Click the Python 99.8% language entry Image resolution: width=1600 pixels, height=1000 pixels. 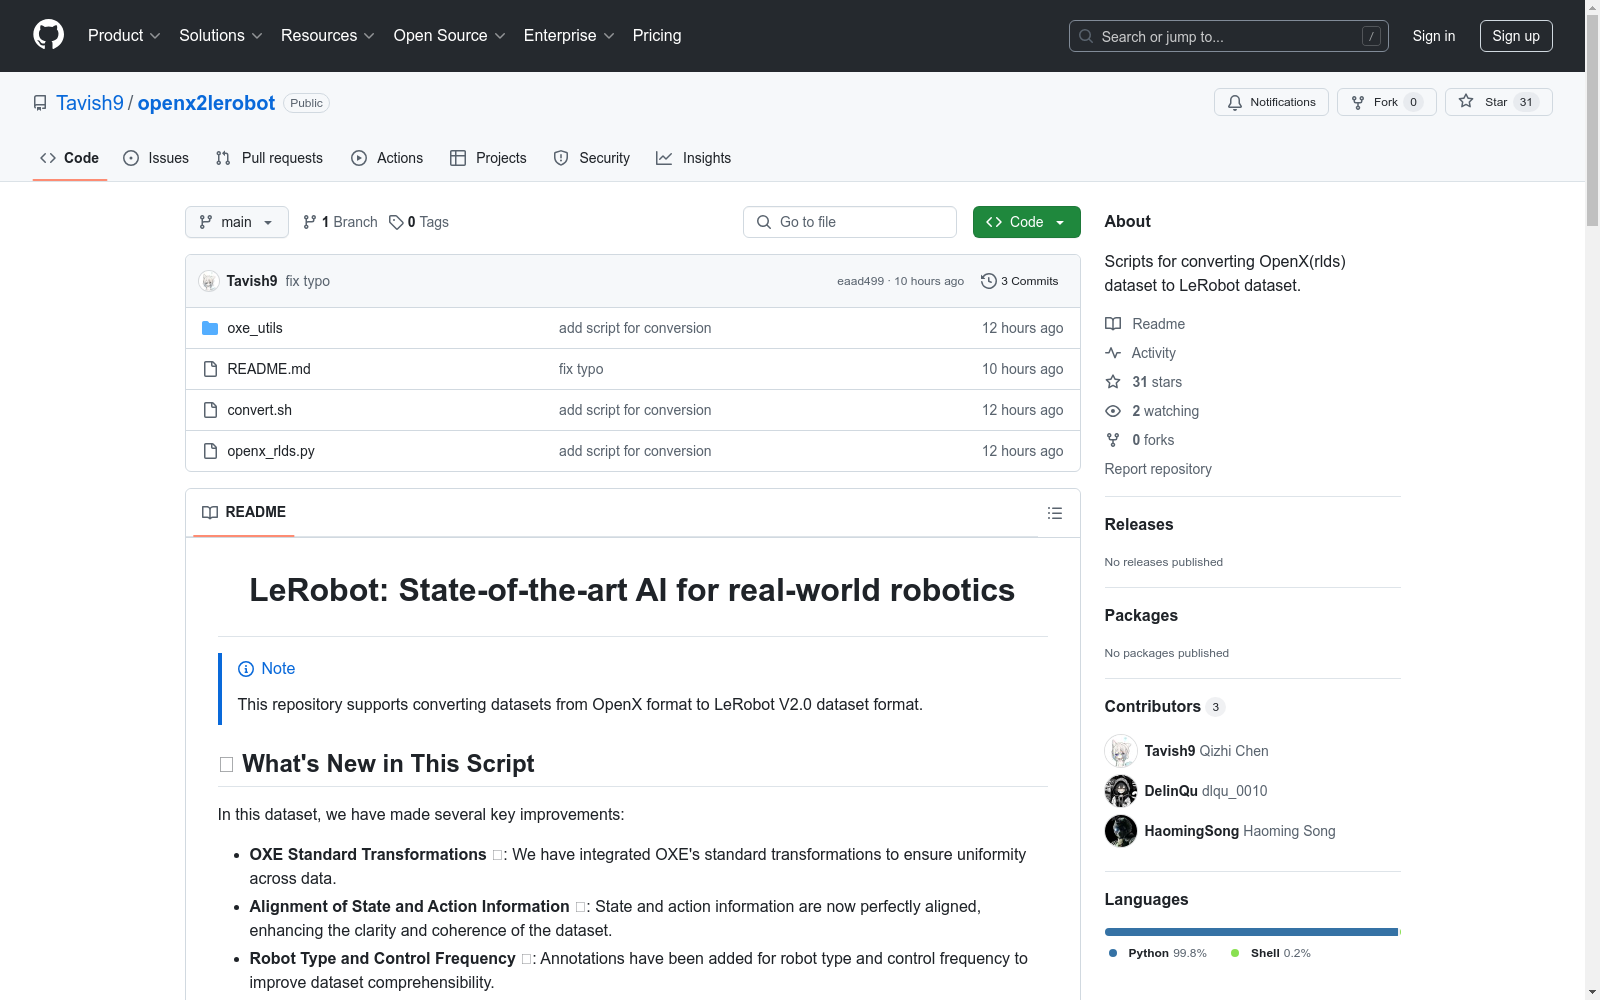pyautogui.click(x=1158, y=953)
